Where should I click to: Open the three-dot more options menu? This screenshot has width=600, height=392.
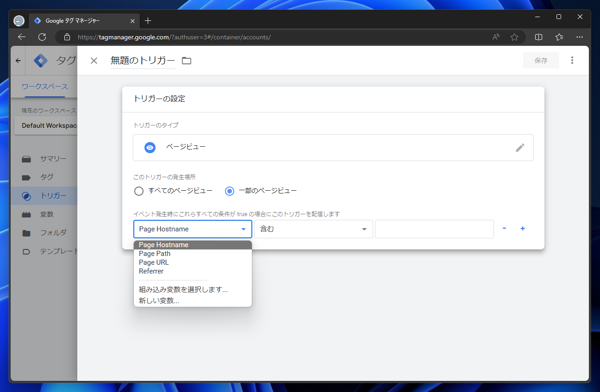[x=572, y=60]
